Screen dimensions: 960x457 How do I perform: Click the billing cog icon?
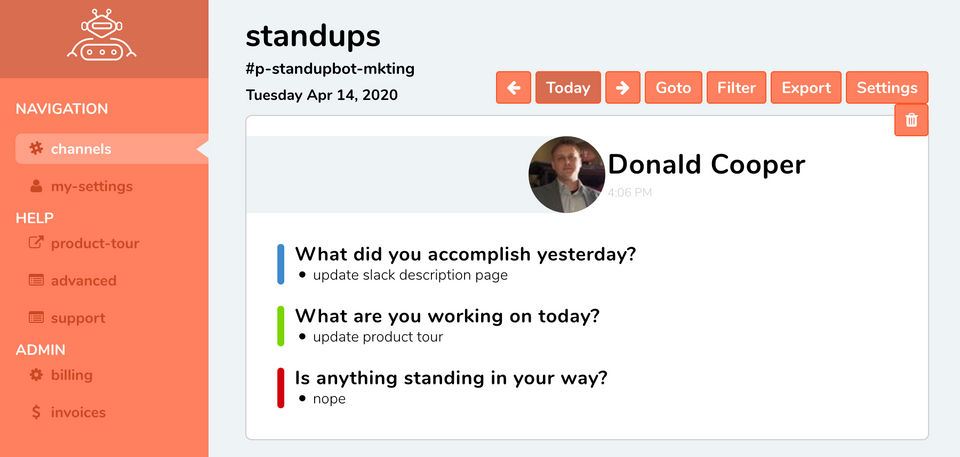(x=36, y=375)
